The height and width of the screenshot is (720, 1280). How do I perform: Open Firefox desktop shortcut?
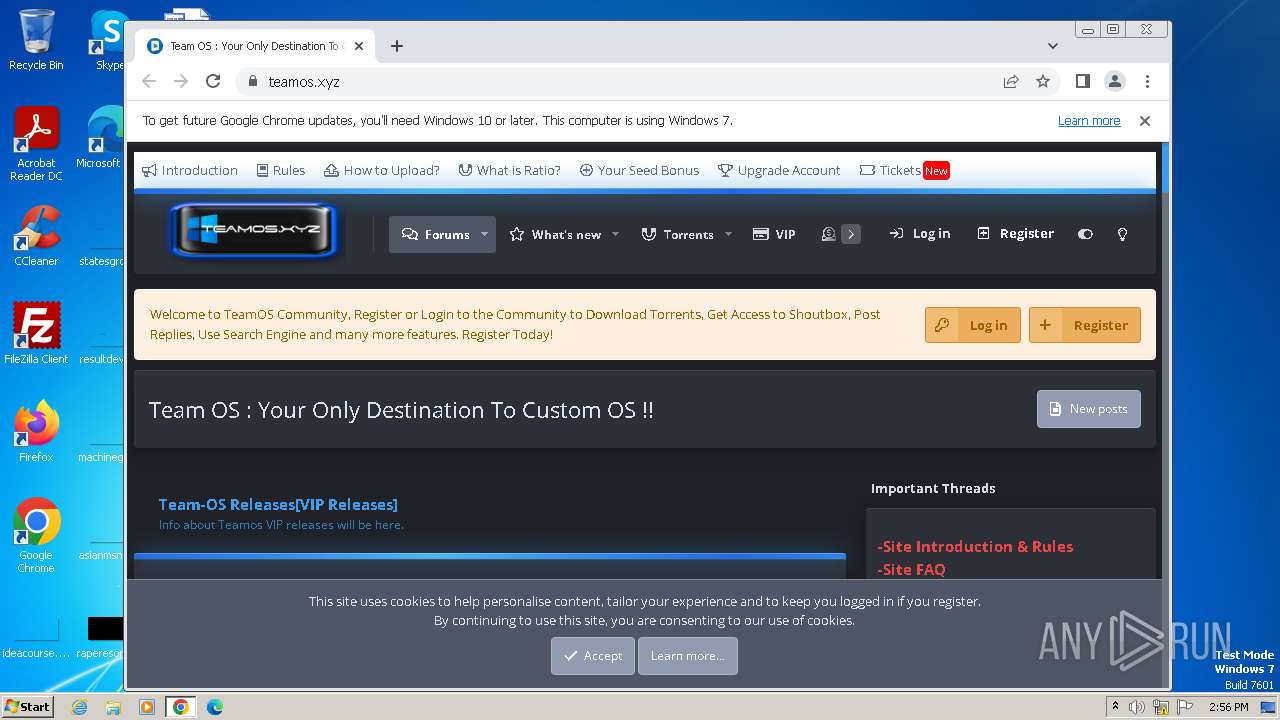[x=36, y=432]
